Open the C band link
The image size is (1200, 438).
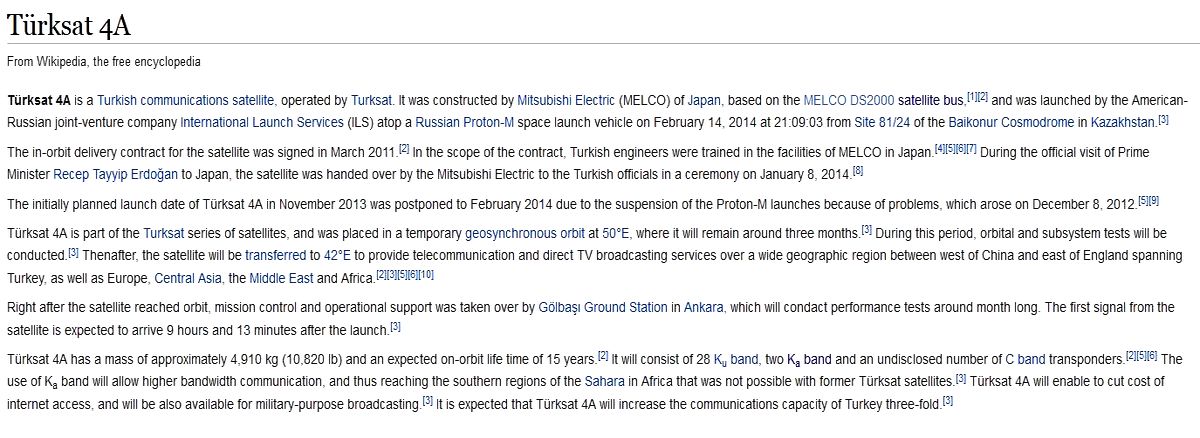point(1024,358)
